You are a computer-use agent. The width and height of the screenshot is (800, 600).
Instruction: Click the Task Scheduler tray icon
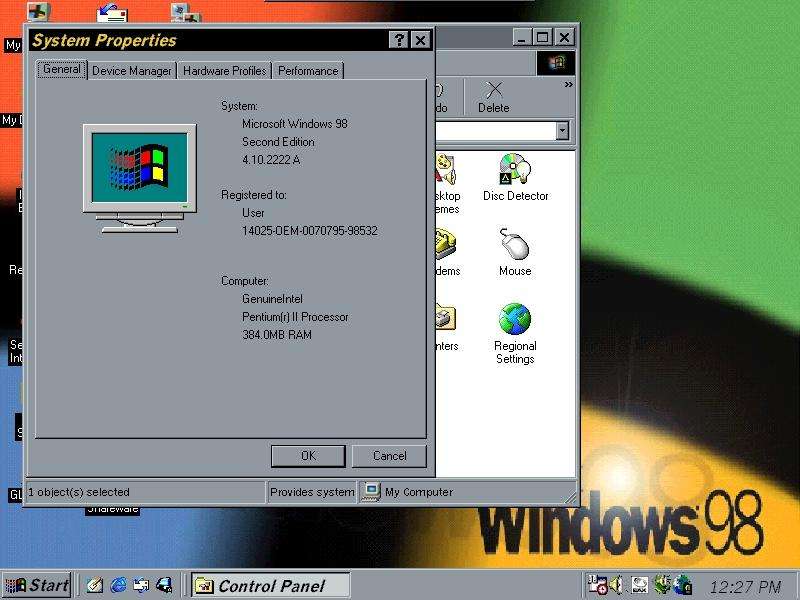coord(597,585)
